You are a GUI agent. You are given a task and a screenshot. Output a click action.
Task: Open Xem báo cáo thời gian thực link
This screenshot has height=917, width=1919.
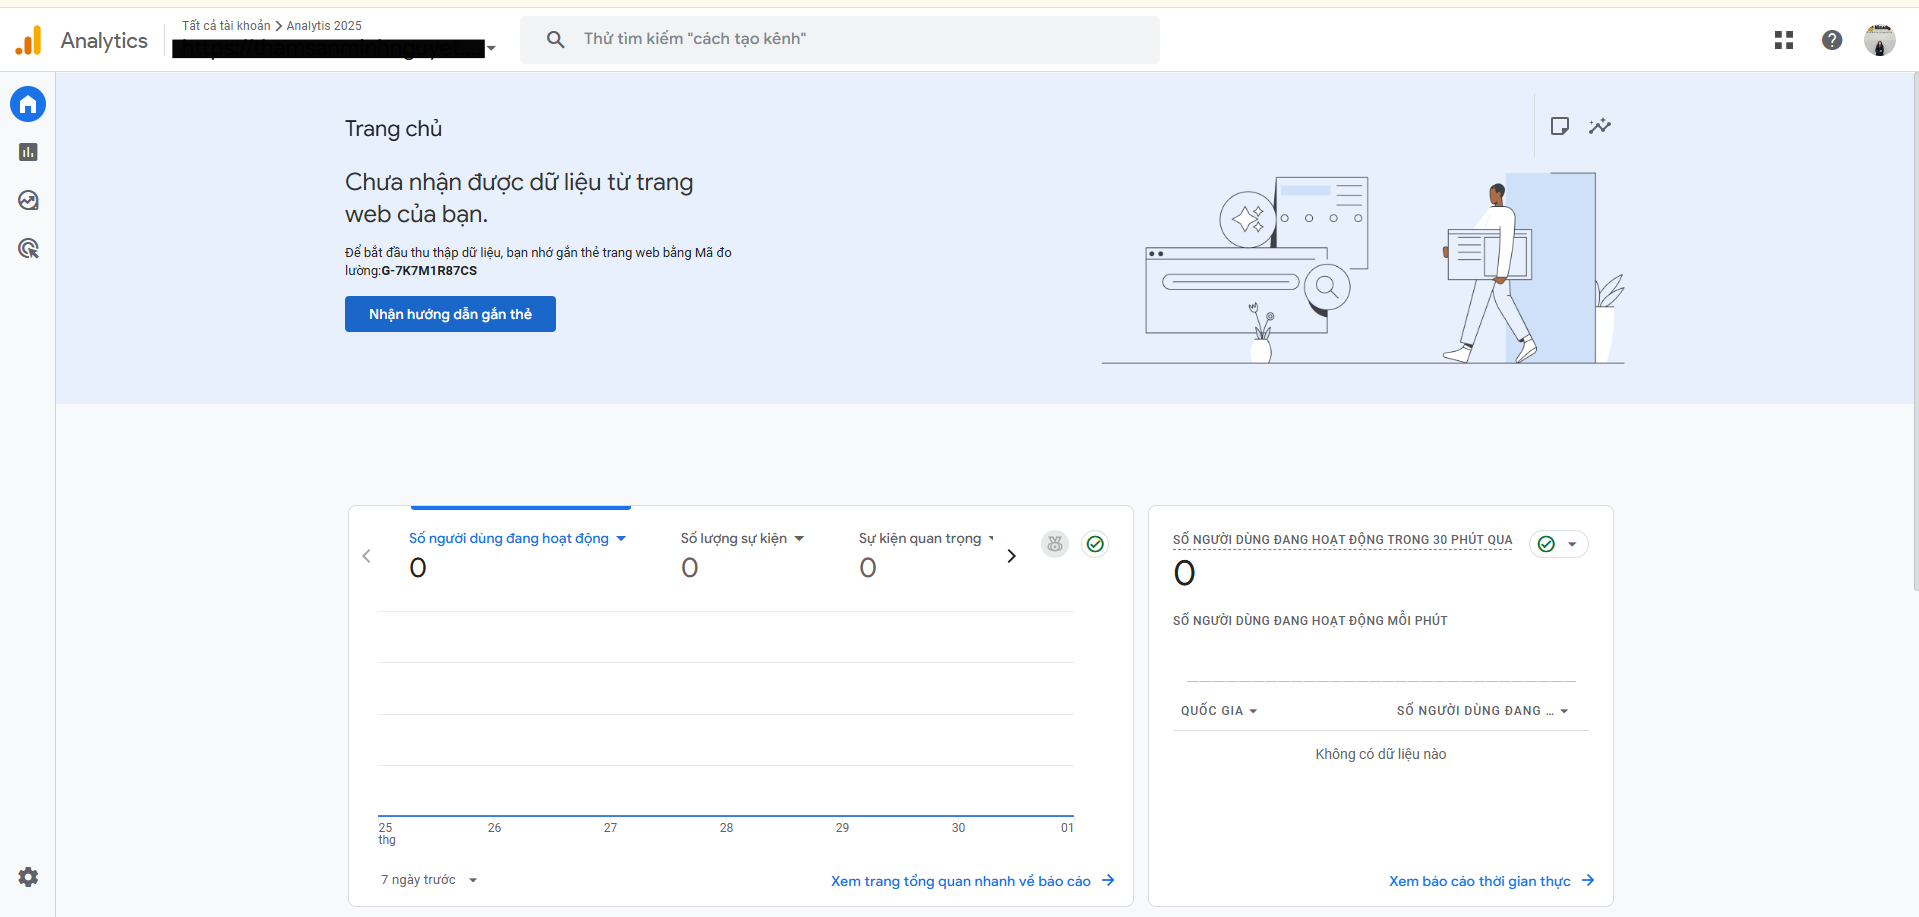[x=1479, y=881]
